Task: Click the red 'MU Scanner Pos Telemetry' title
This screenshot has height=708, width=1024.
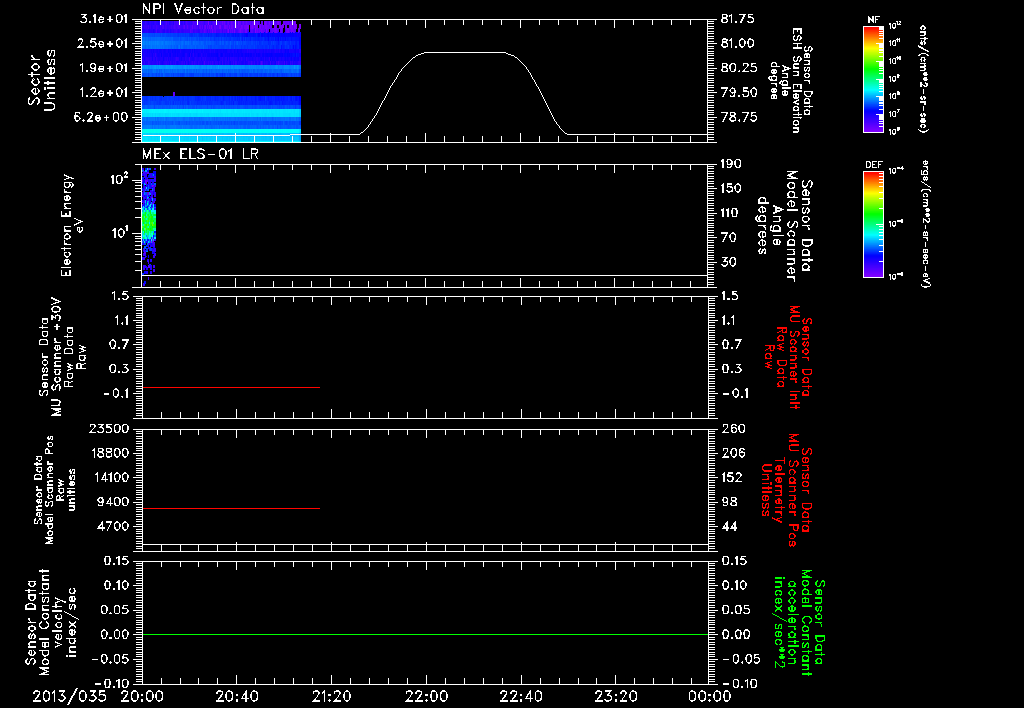Action: click(786, 490)
